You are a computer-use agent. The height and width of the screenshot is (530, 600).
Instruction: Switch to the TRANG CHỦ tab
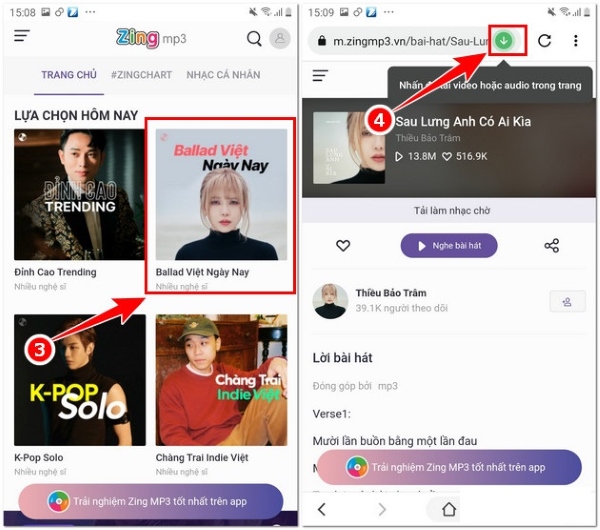pos(69,75)
